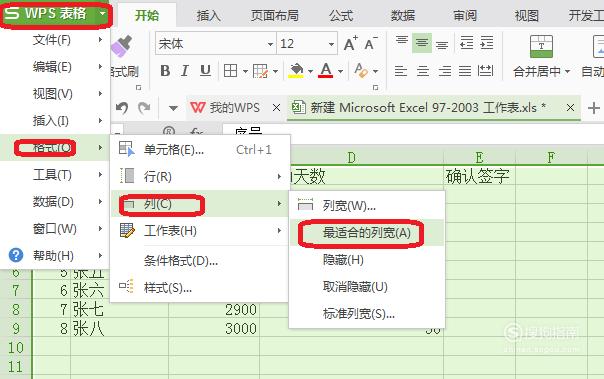Switch to the 页面布局 ribbon tab
This screenshot has height=379, width=604.
tap(275, 15)
